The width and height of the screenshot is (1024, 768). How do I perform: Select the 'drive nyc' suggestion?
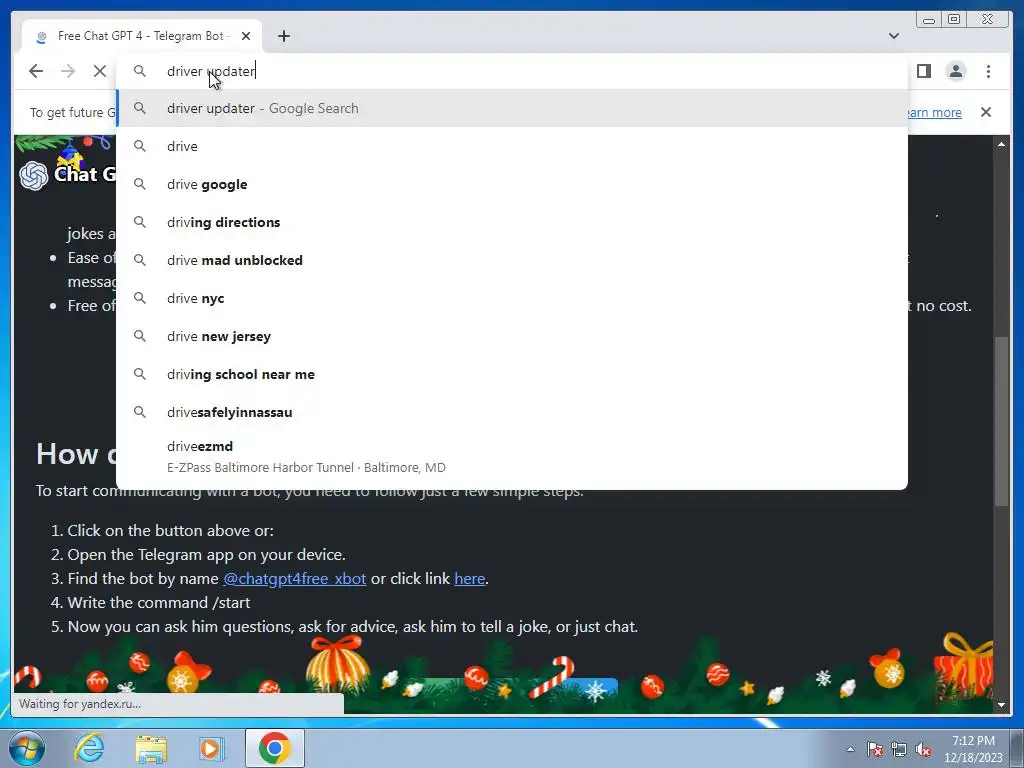(x=512, y=298)
